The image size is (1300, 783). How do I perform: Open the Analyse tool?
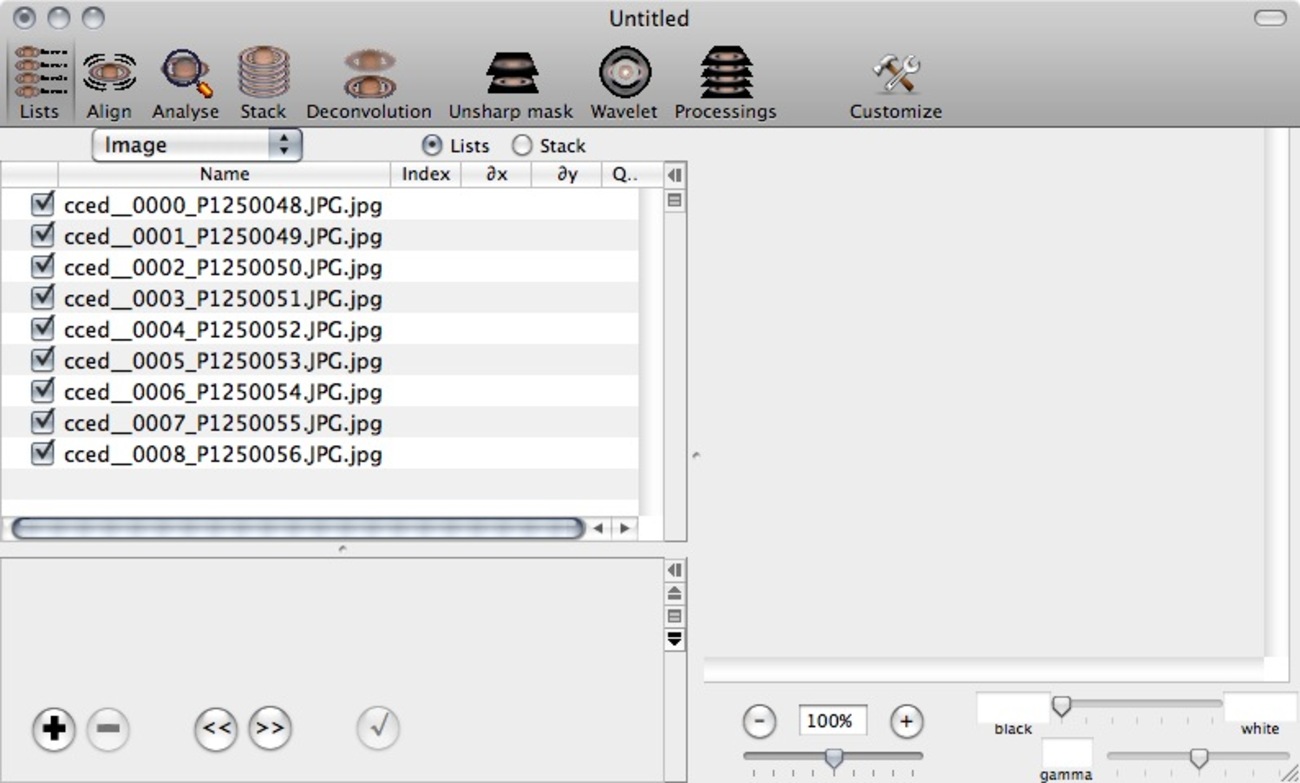tap(186, 83)
